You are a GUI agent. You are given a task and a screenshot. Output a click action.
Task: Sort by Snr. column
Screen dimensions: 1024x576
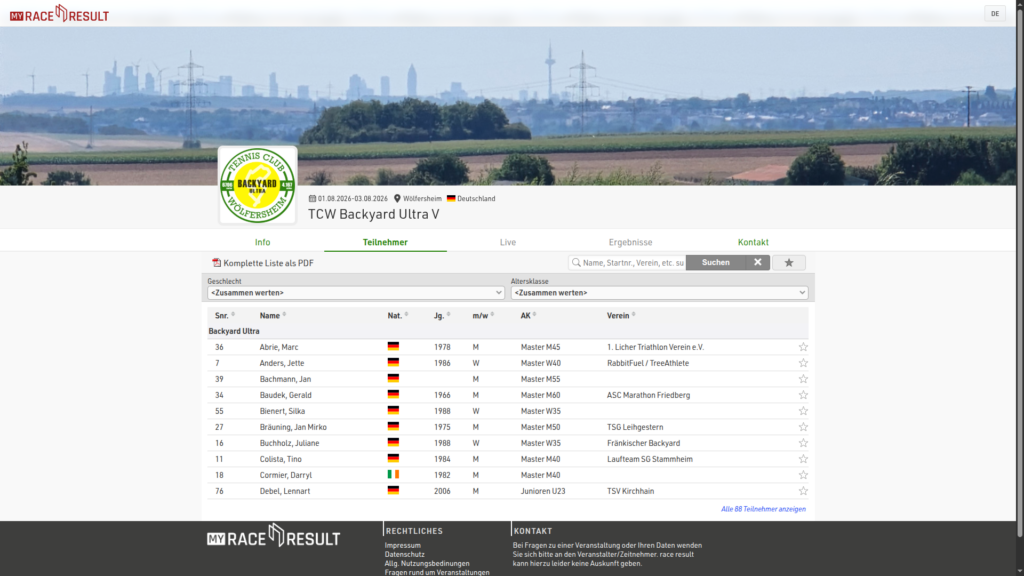[x=225, y=315]
